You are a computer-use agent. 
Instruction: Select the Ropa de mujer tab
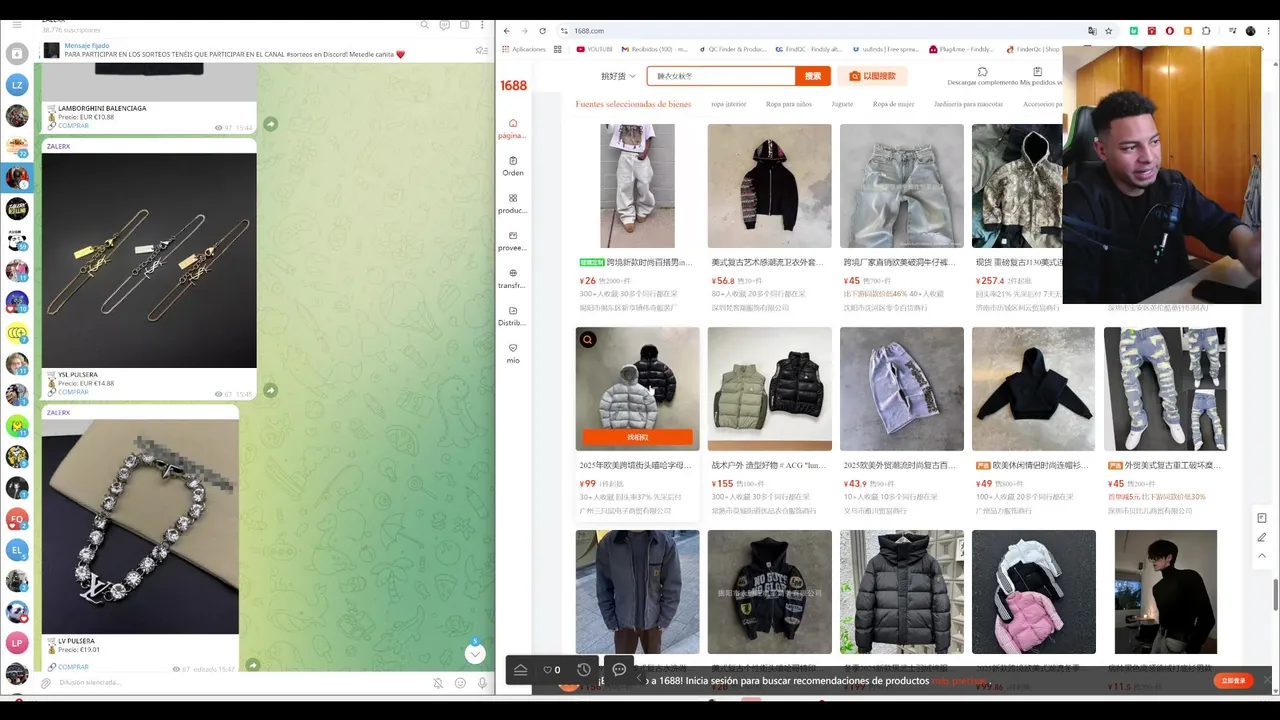893,104
